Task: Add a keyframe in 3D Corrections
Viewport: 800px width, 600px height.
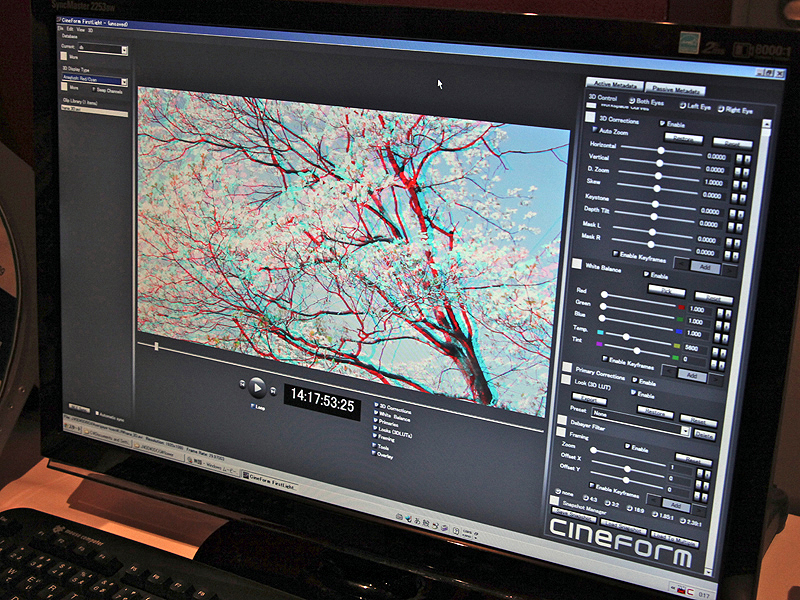Action: tap(705, 267)
